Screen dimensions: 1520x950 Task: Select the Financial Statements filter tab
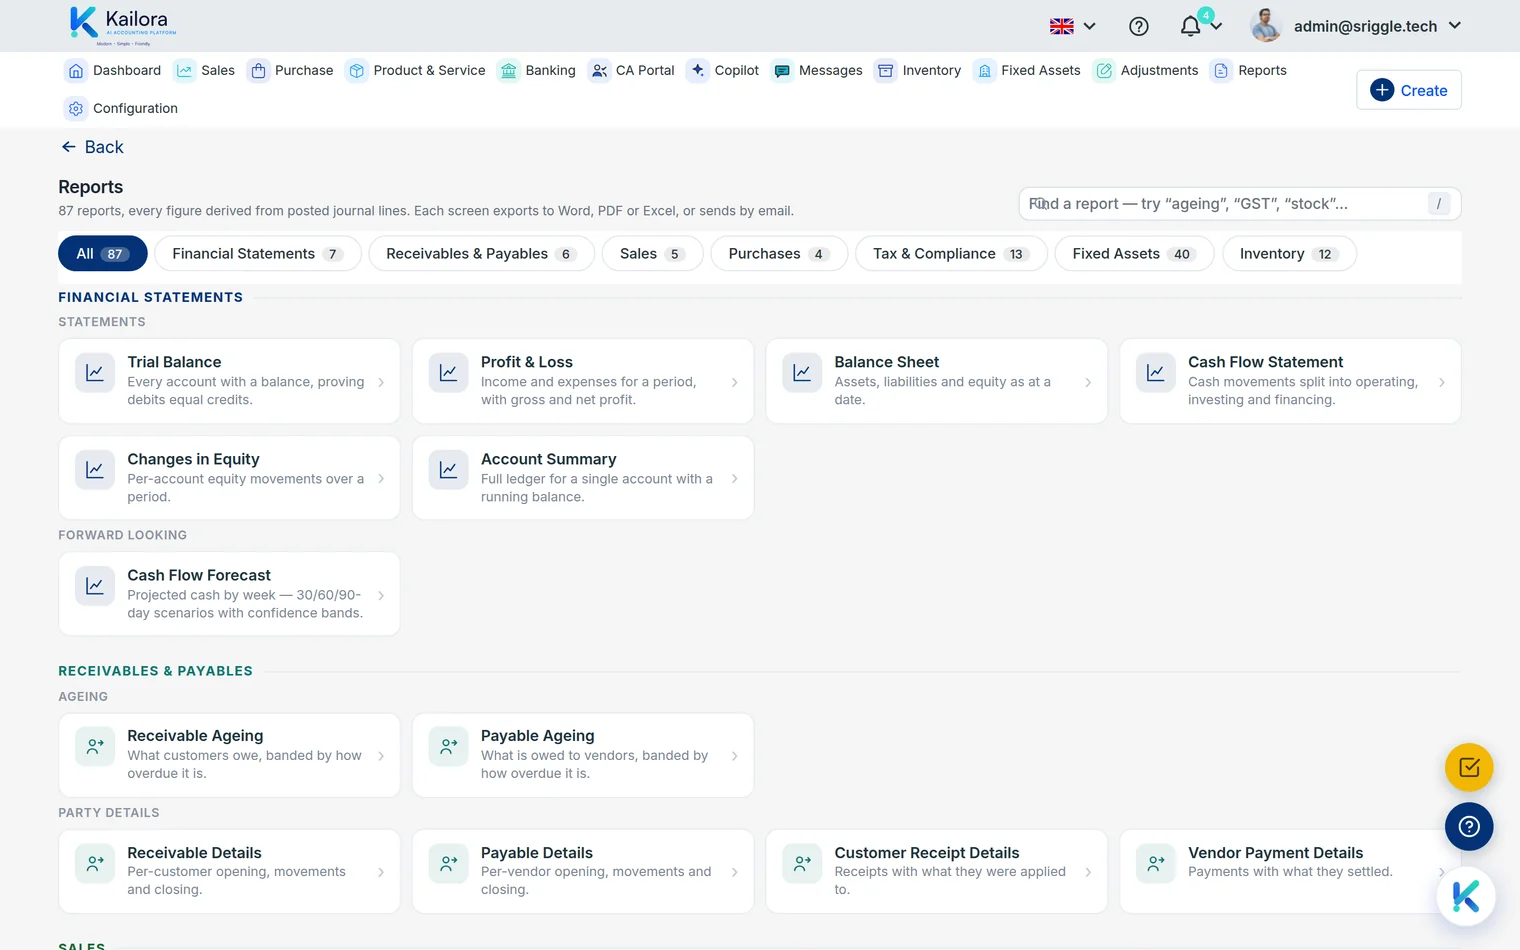(x=258, y=254)
